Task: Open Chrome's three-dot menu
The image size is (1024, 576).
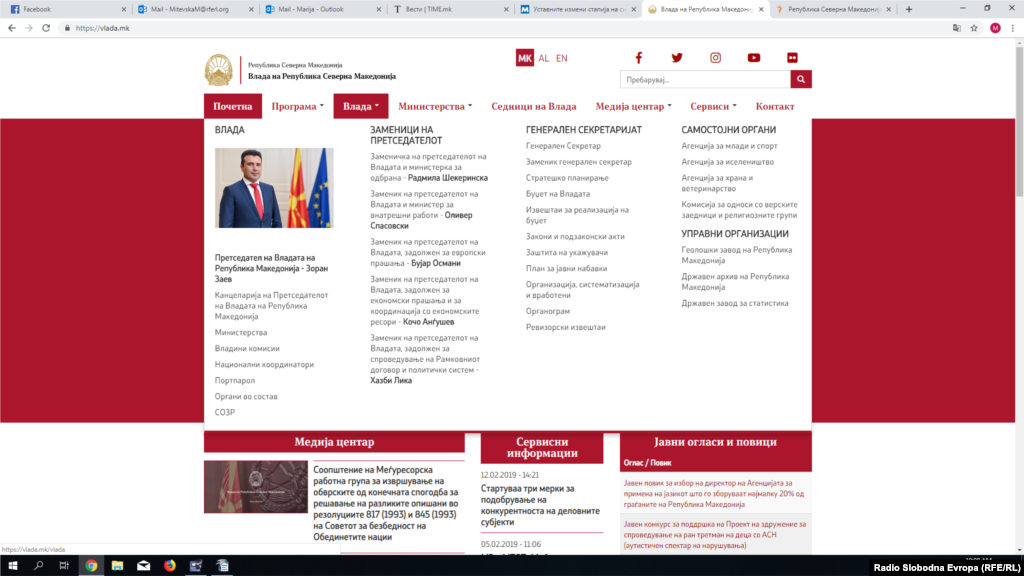Action: (x=1013, y=28)
